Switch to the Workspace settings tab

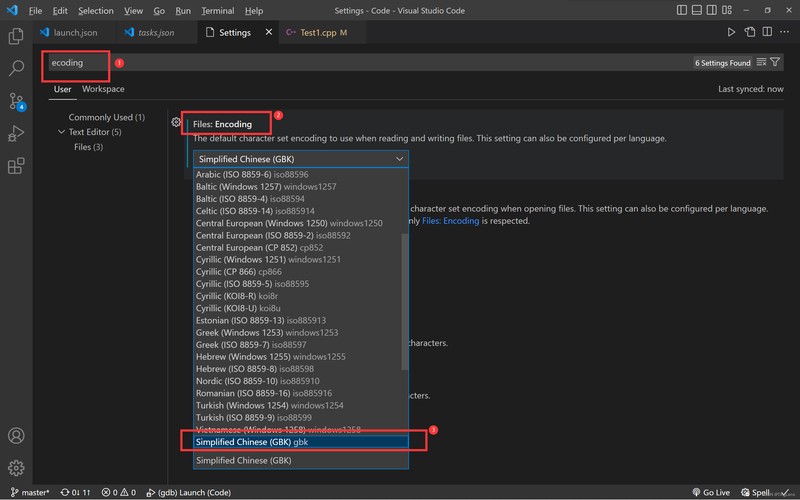click(103, 89)
